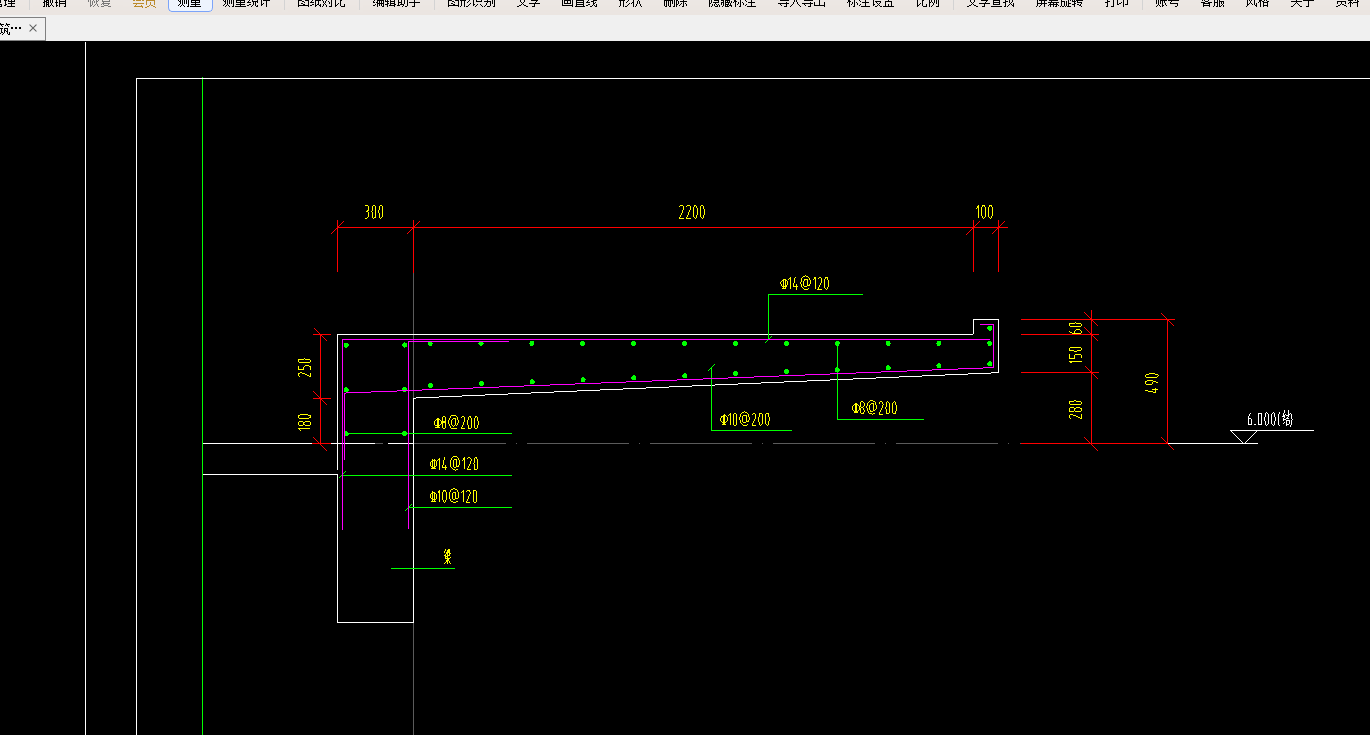Click the 梁 beam label text

click(x=448, y=556)
